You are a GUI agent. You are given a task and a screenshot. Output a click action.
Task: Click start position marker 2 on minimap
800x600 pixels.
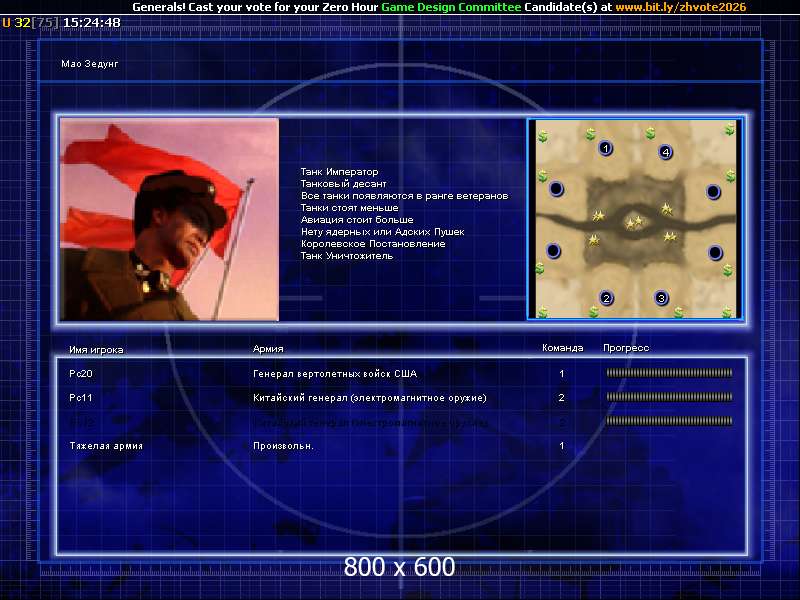[606, 298]
